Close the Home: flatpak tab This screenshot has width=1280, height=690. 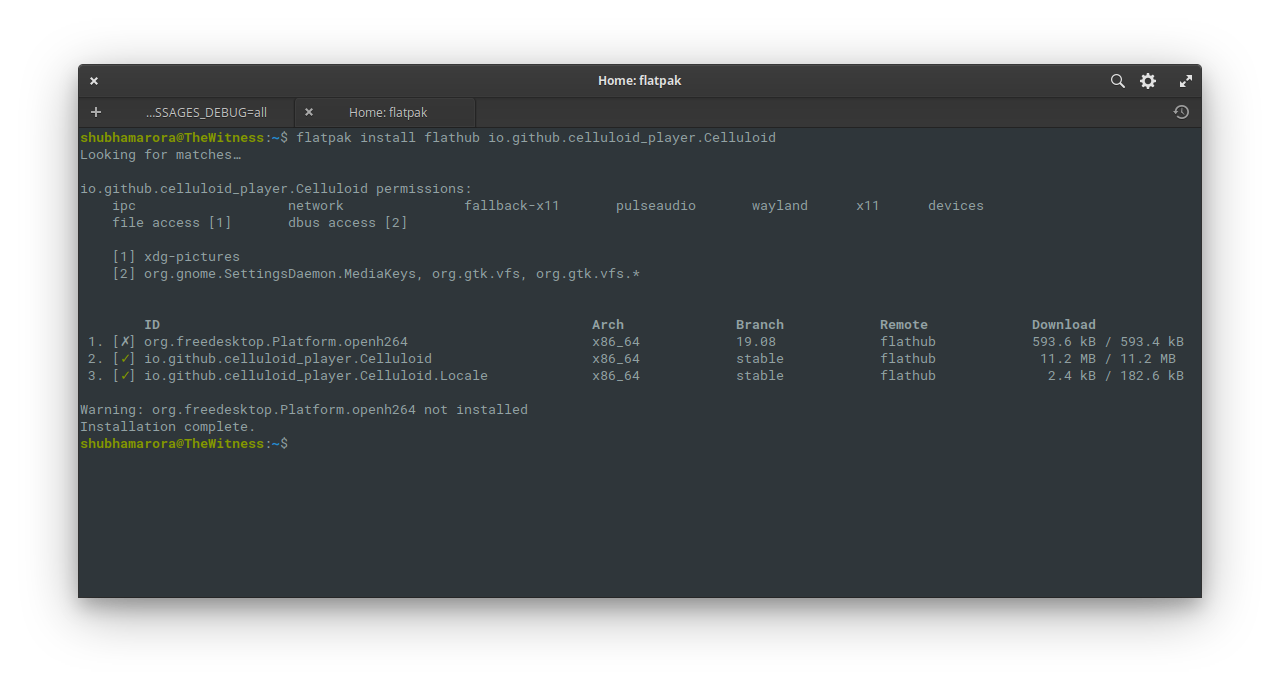coord(308,112)
